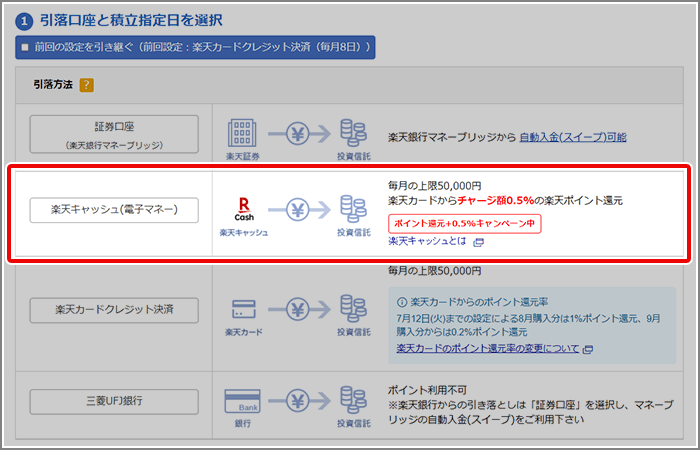
Task: Click the R Cash 楽天キャッシュ logo
Action: point(244,209)
